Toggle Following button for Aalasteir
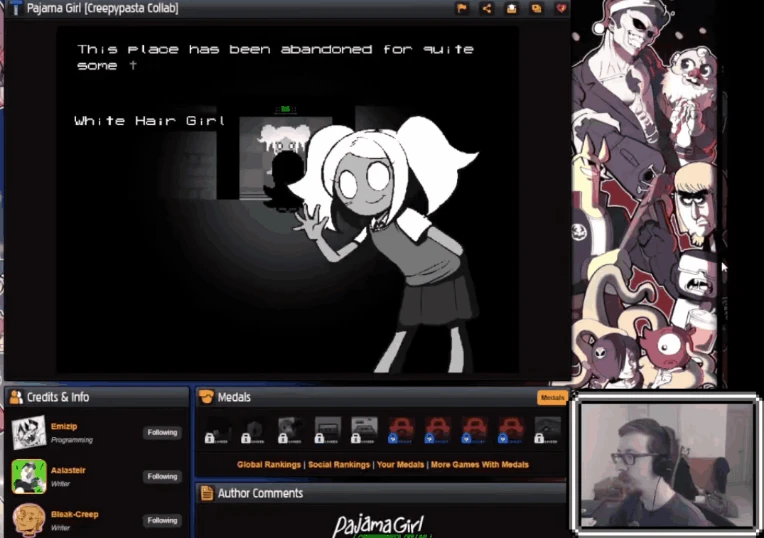Viewport: 764px width, 538px height. 162,477
